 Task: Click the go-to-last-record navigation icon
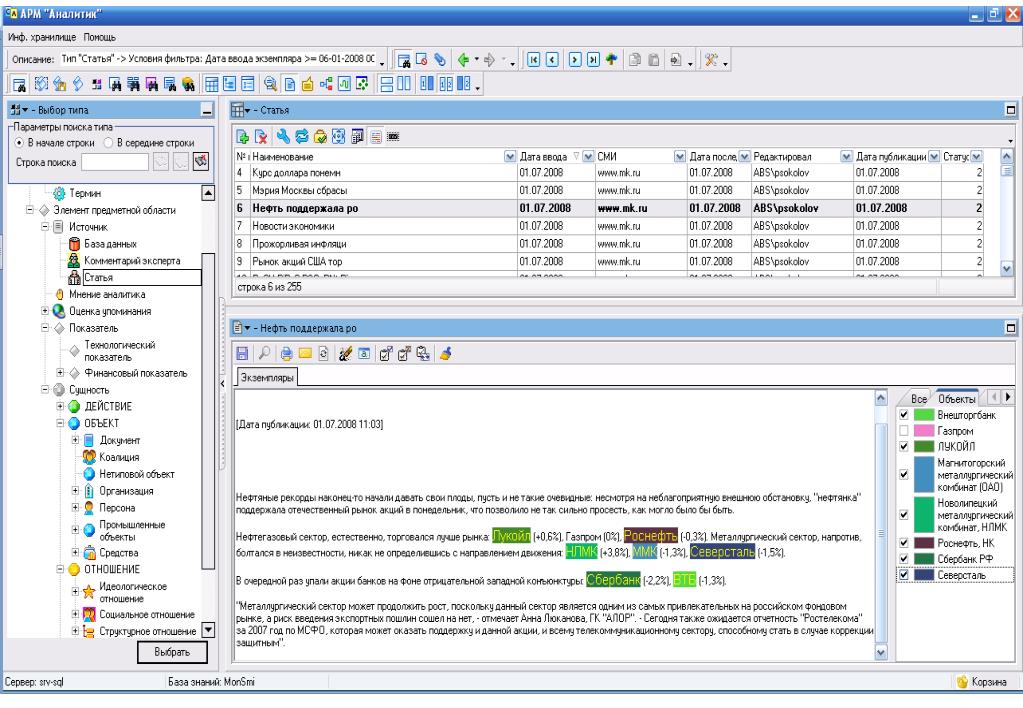click(593, 60)
